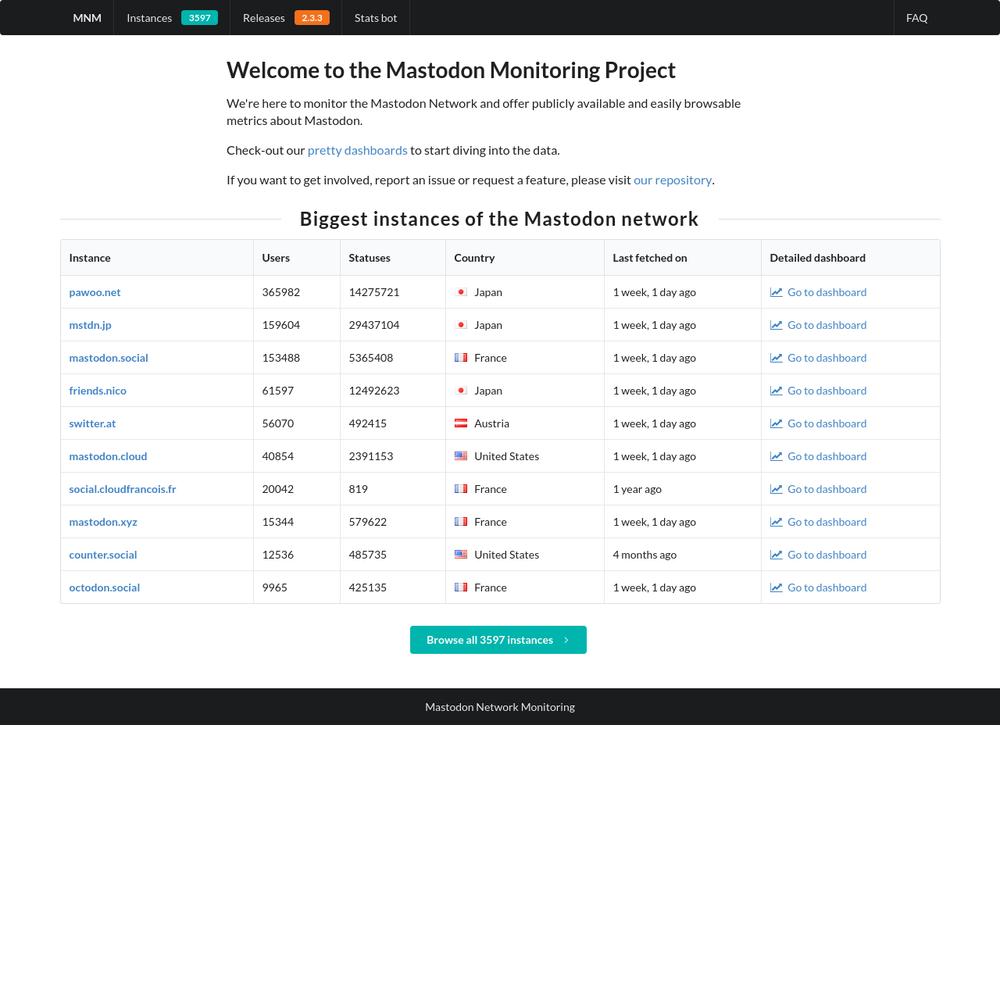Image resolution: width=1000 pixels, height=1000 pixels.
Task: Click the France flag in octodon.social row
Action: pyautogui.click(x=460, y=588)
